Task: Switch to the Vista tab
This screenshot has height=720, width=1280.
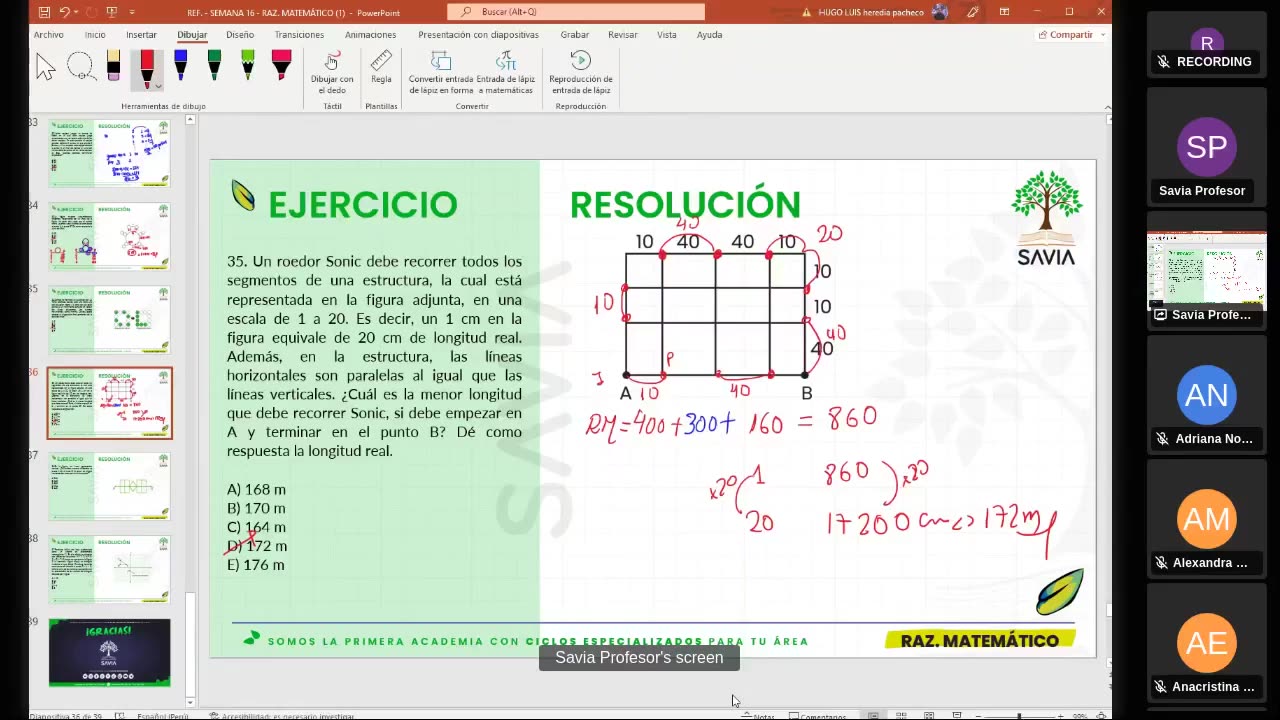Action: click(666, 35)
